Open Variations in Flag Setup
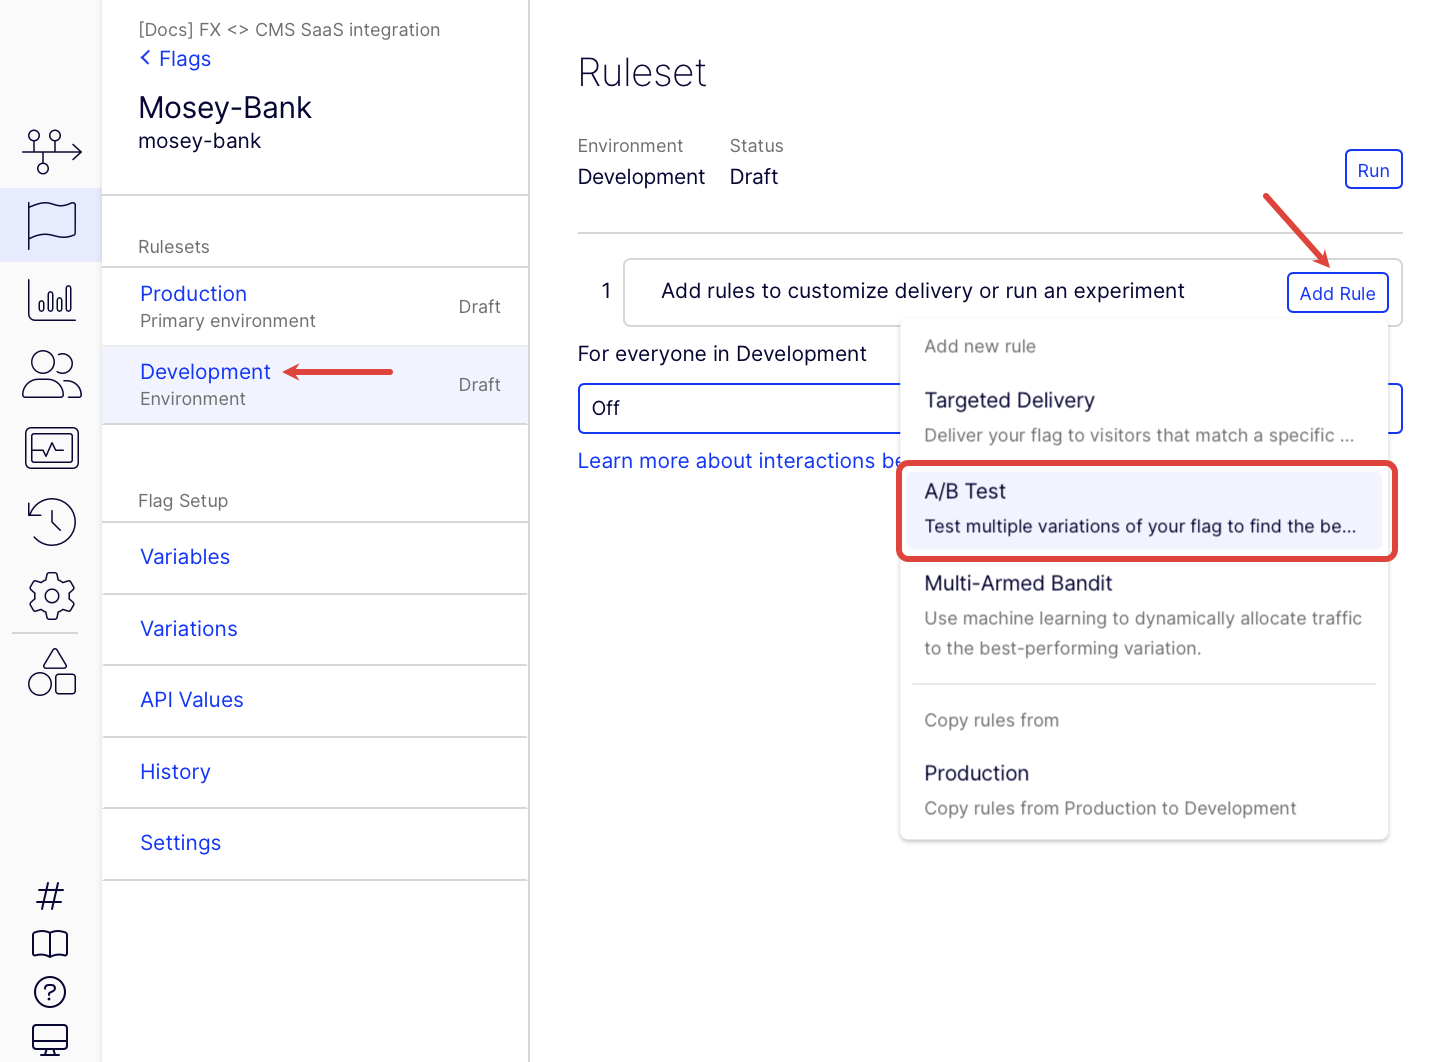 (315, 629)
